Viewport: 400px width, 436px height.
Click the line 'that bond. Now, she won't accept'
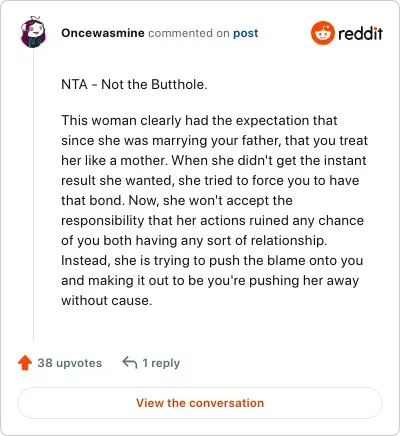click(x=177, y=201)
